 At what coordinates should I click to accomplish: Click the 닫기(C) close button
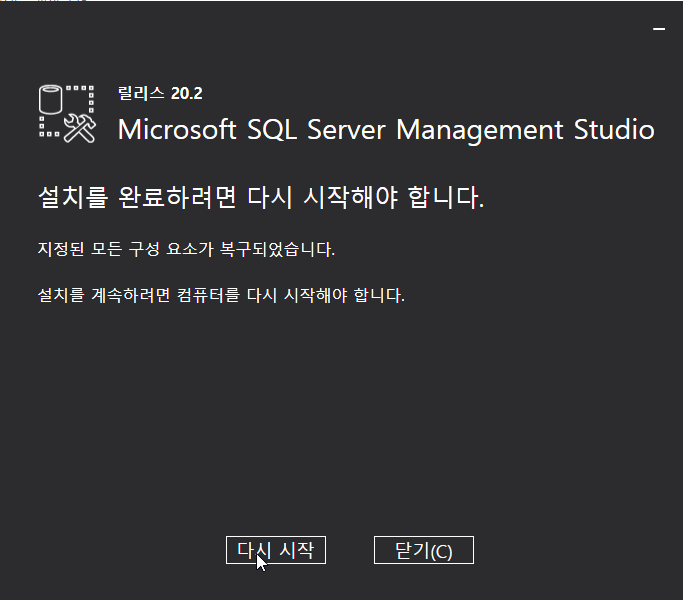pos(423,550)
